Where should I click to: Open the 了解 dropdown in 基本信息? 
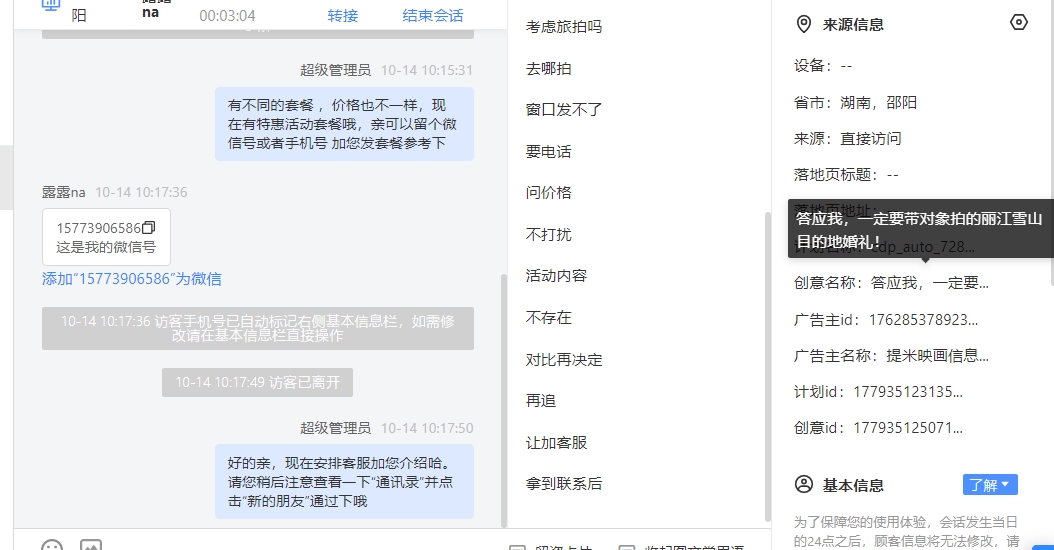click(x=989, y=485)
